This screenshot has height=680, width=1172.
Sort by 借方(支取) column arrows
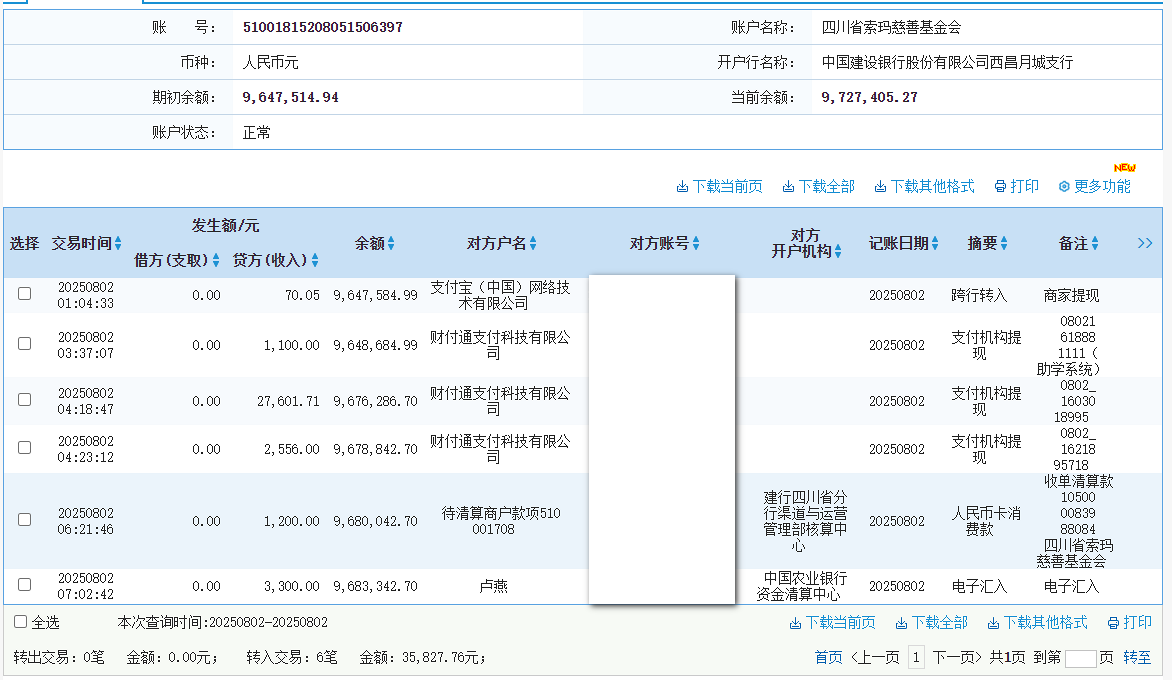216,260
